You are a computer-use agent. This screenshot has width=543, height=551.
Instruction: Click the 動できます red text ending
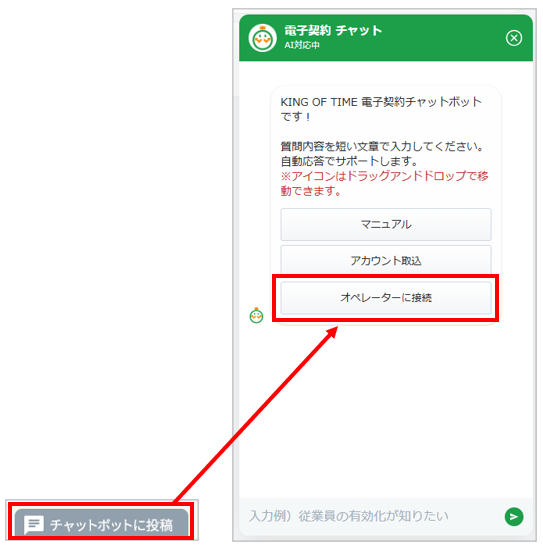(311, 191)
